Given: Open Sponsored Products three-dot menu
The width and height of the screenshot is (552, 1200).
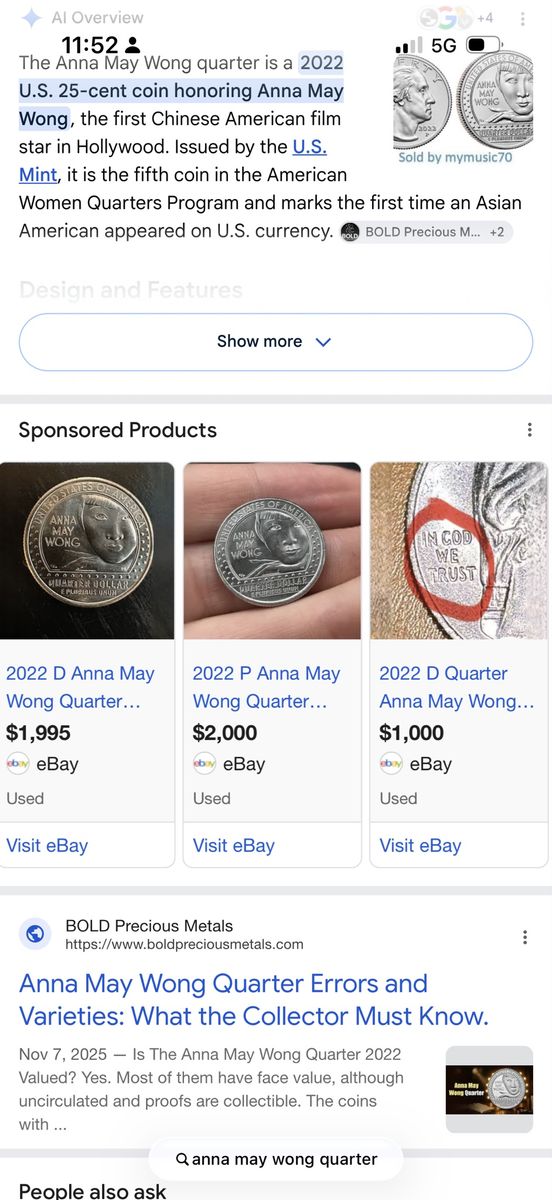Looking at the screenshot, I should pyautogui.click(x=529, y=430).
